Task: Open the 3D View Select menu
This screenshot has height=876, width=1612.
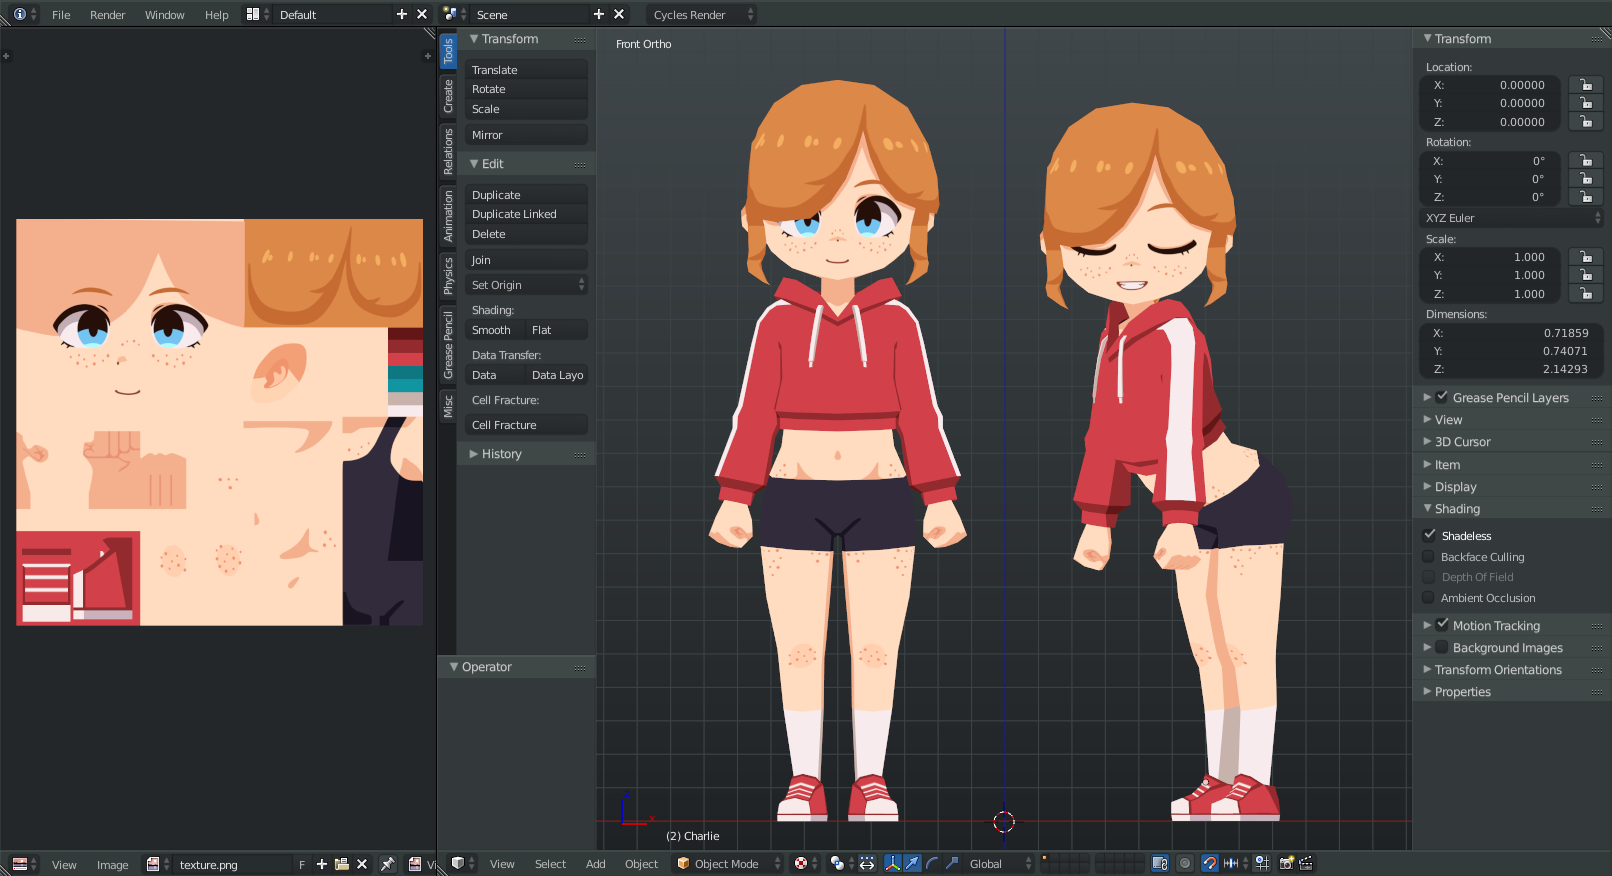Action: pyautogui.click(x=550, y=864)
